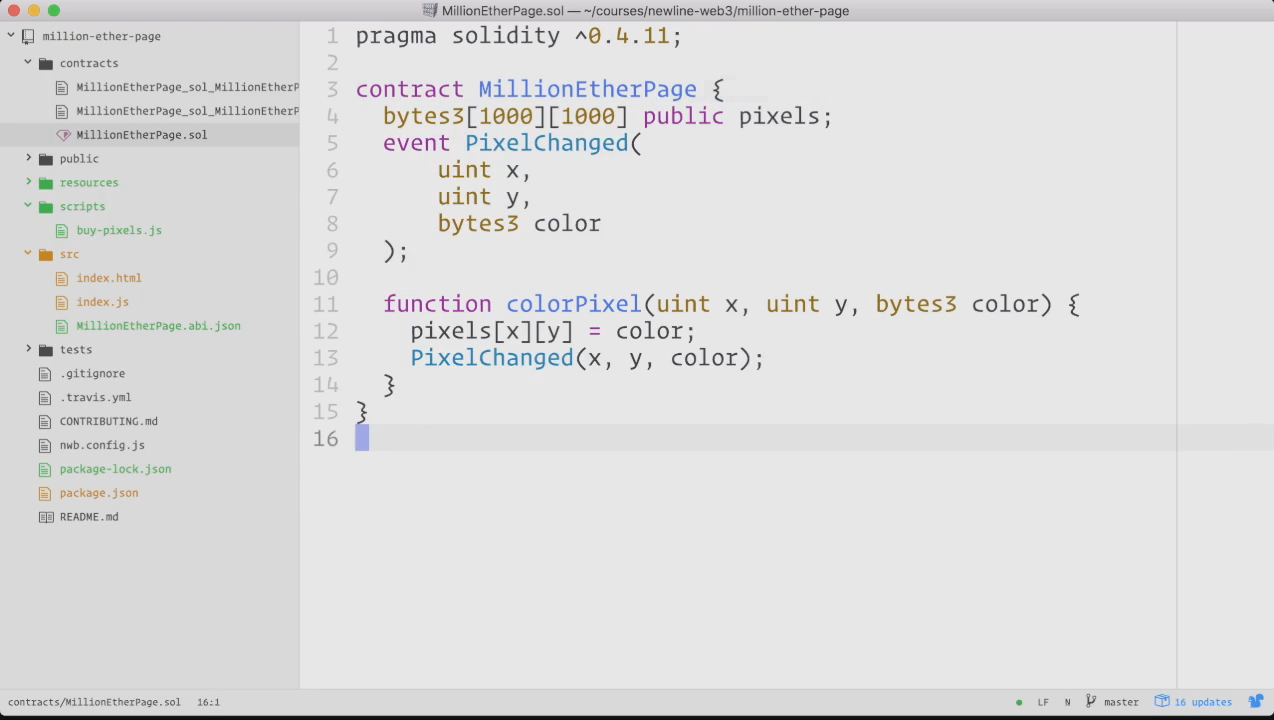The image size is (1274, 720).
Task: Click the git branch icon beside master
Action: tap(1091, 702)
